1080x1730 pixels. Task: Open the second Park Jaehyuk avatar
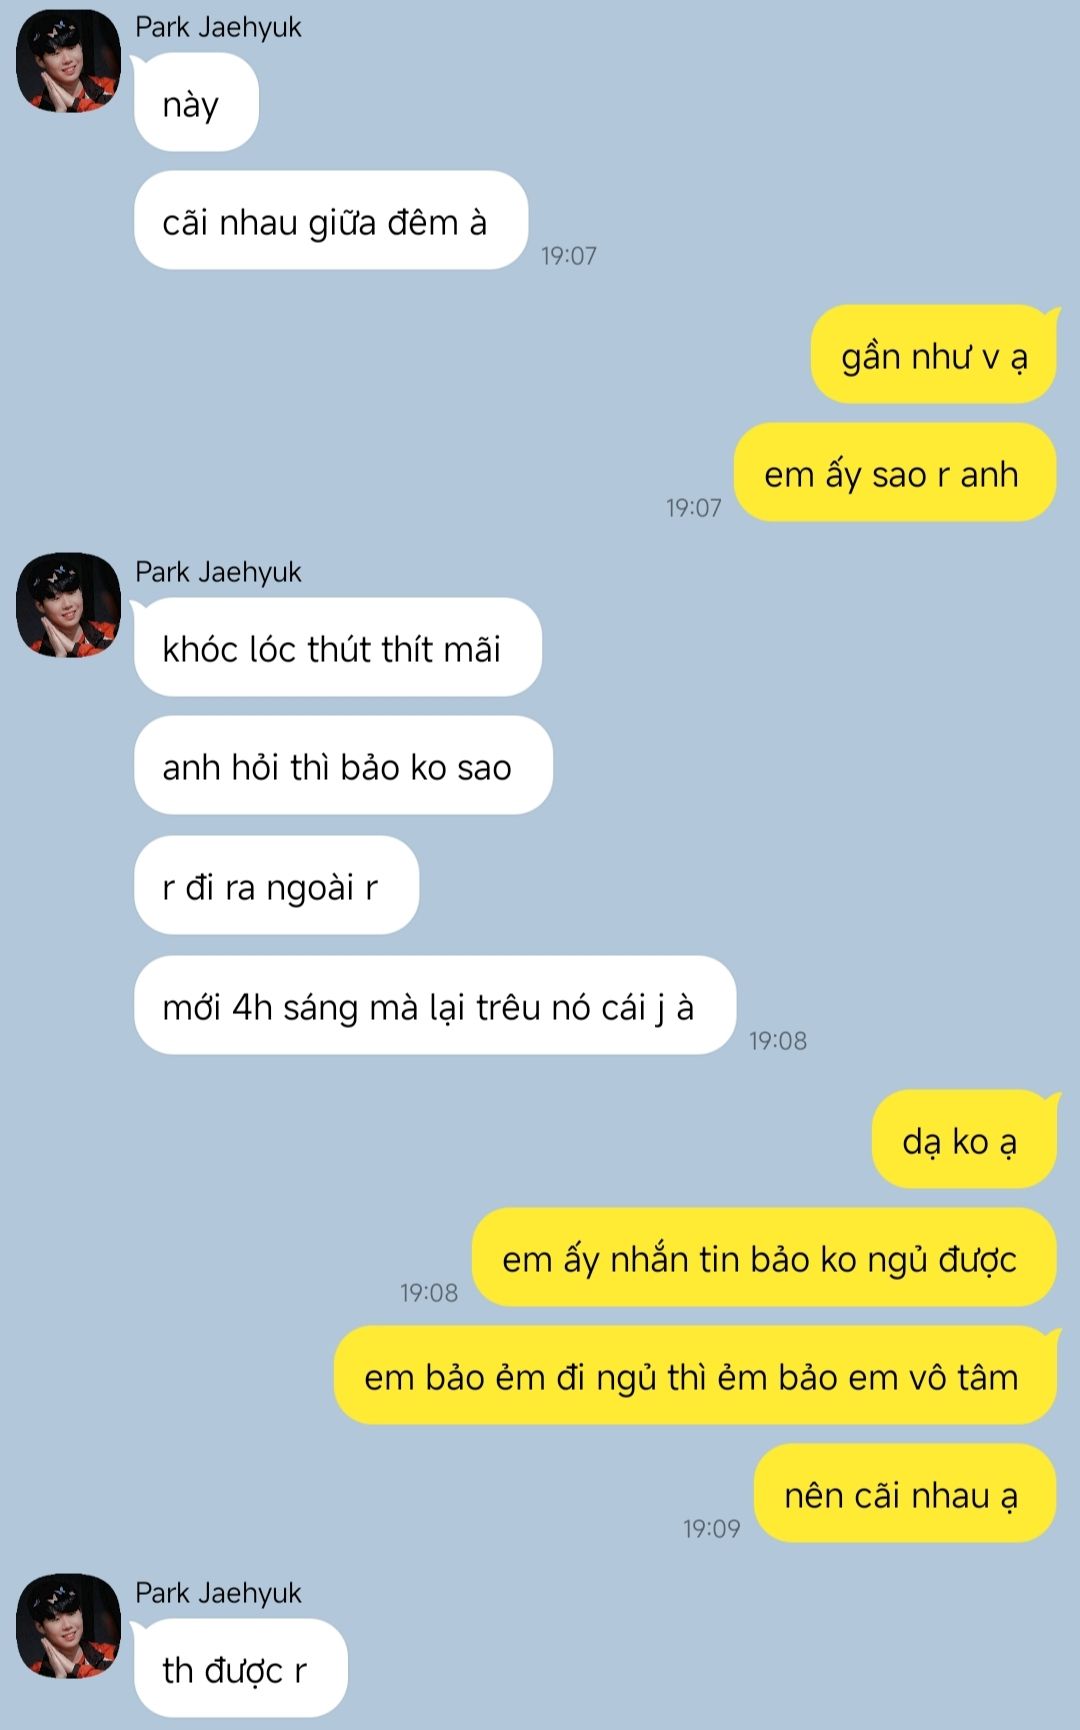point(68,605)
